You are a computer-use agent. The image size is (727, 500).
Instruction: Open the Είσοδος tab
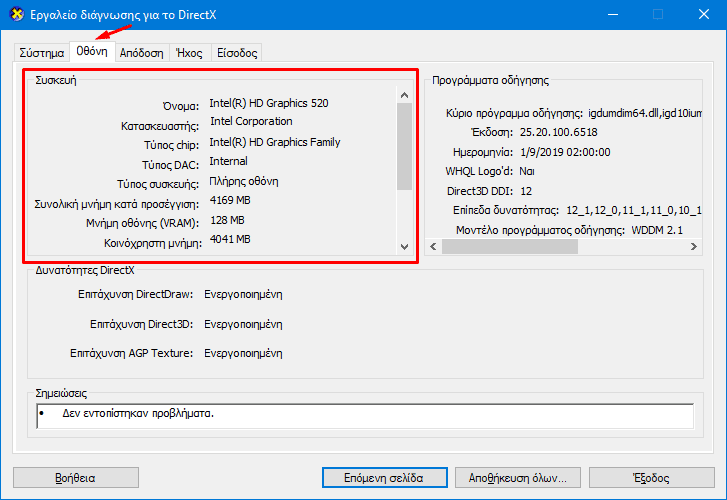coord(237,53)
